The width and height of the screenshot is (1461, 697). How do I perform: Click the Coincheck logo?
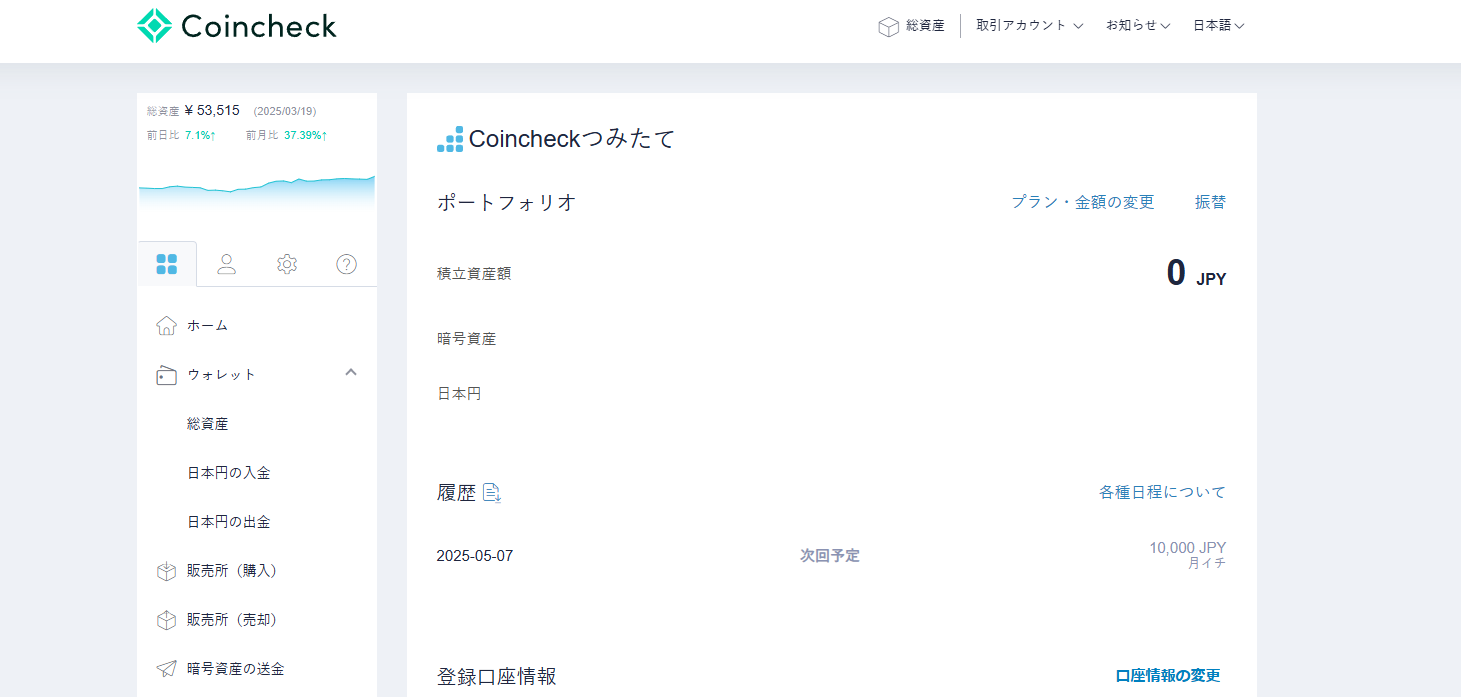[x=236, y=25]
